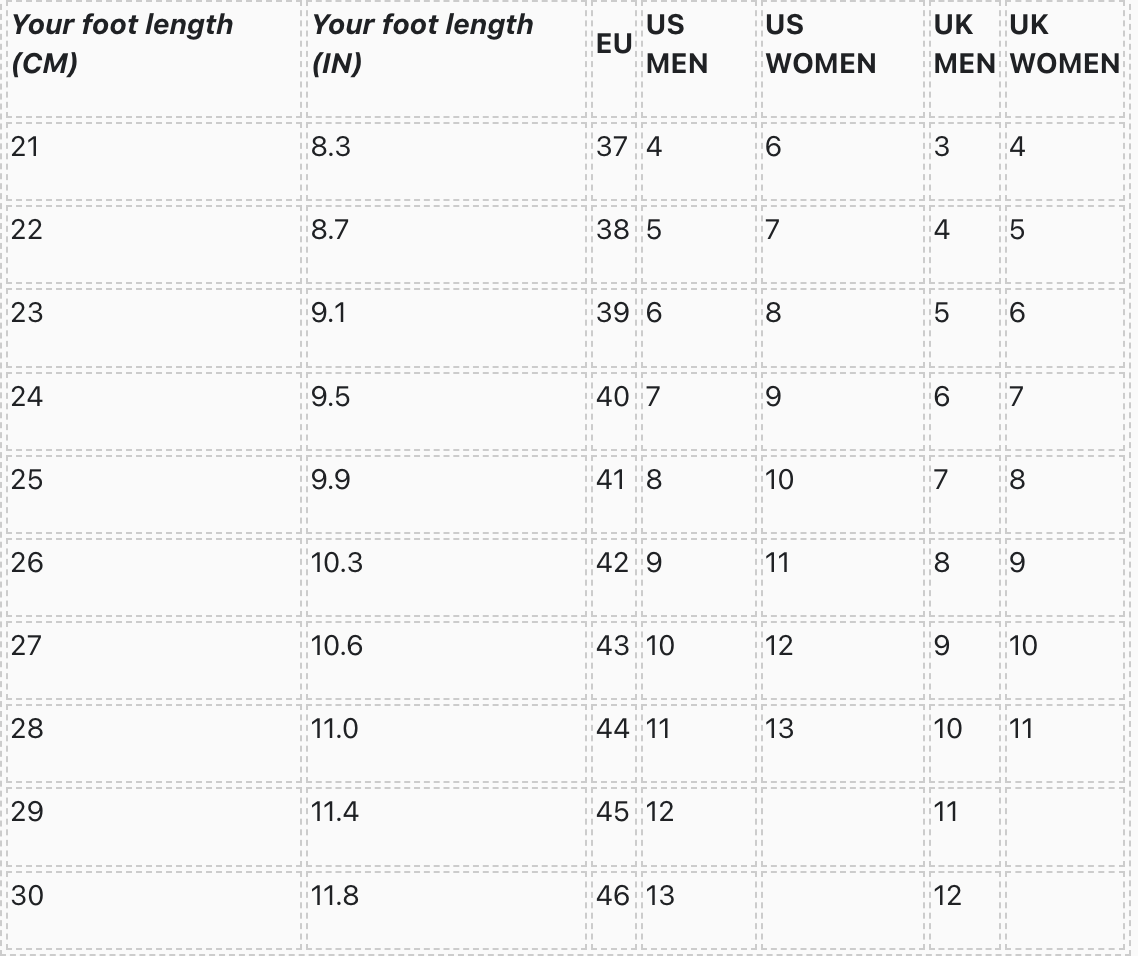The image size is (1138, 956).
Task: Click the EU size 43 cell
Action: point(612,646)
